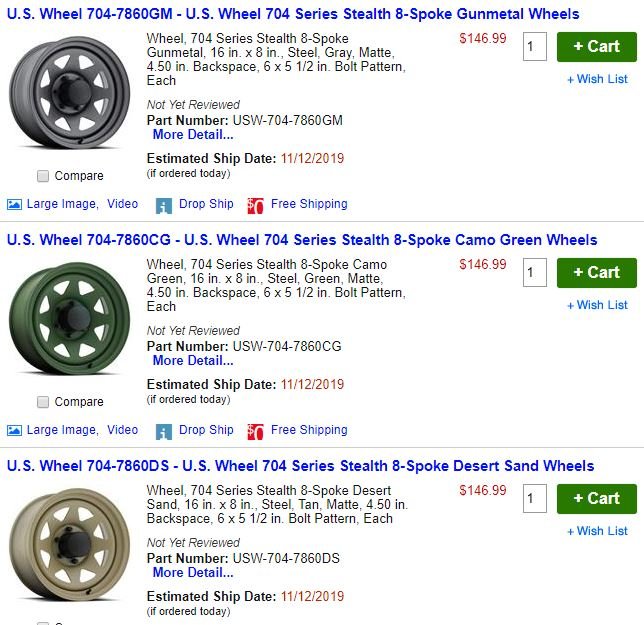Click the Drop Ship info icon for Camo Green wheel
Screen dimensions: 644x625
tap(163, 432)
